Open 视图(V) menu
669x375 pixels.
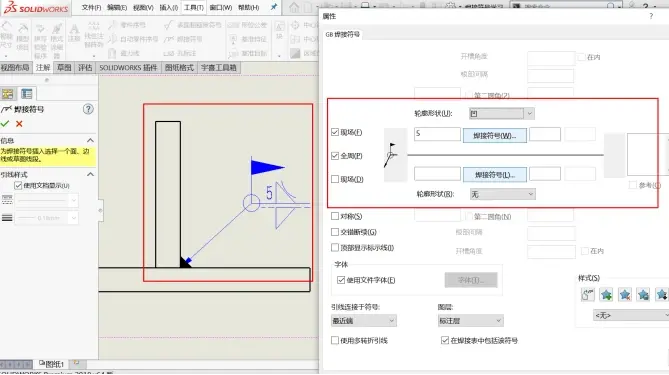(x=143, y=8)
